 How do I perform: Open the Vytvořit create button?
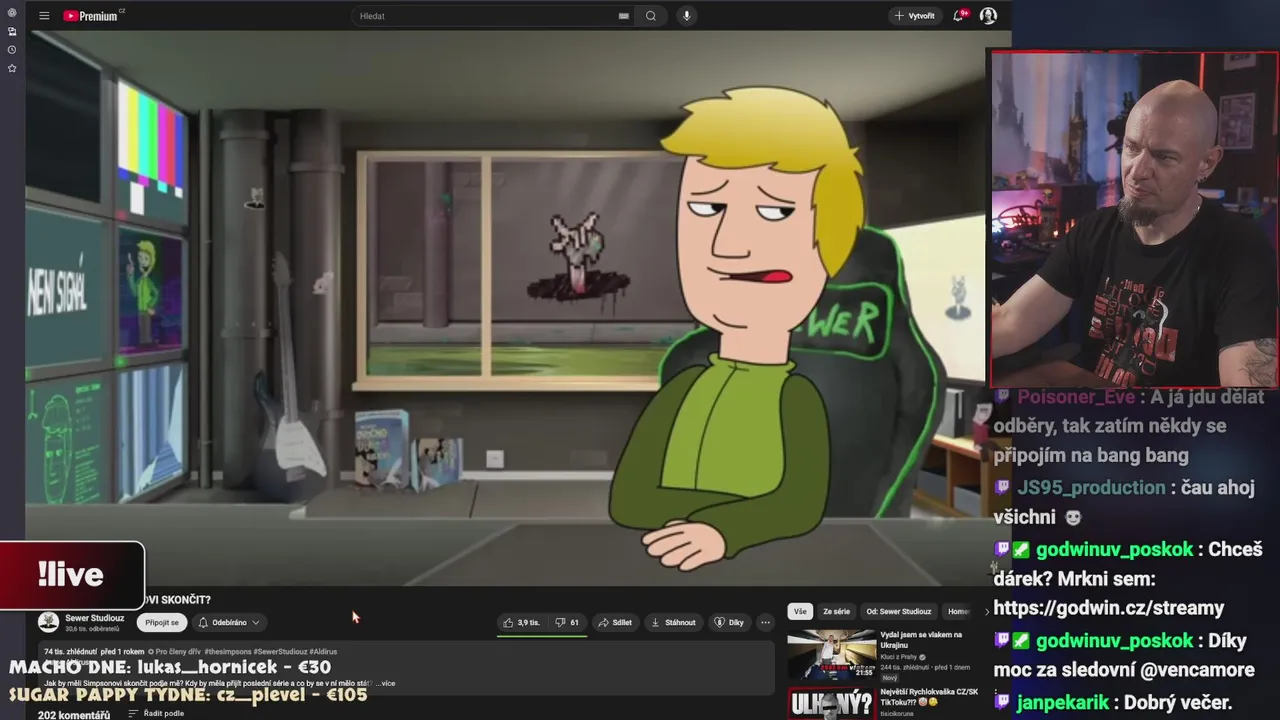915,16
